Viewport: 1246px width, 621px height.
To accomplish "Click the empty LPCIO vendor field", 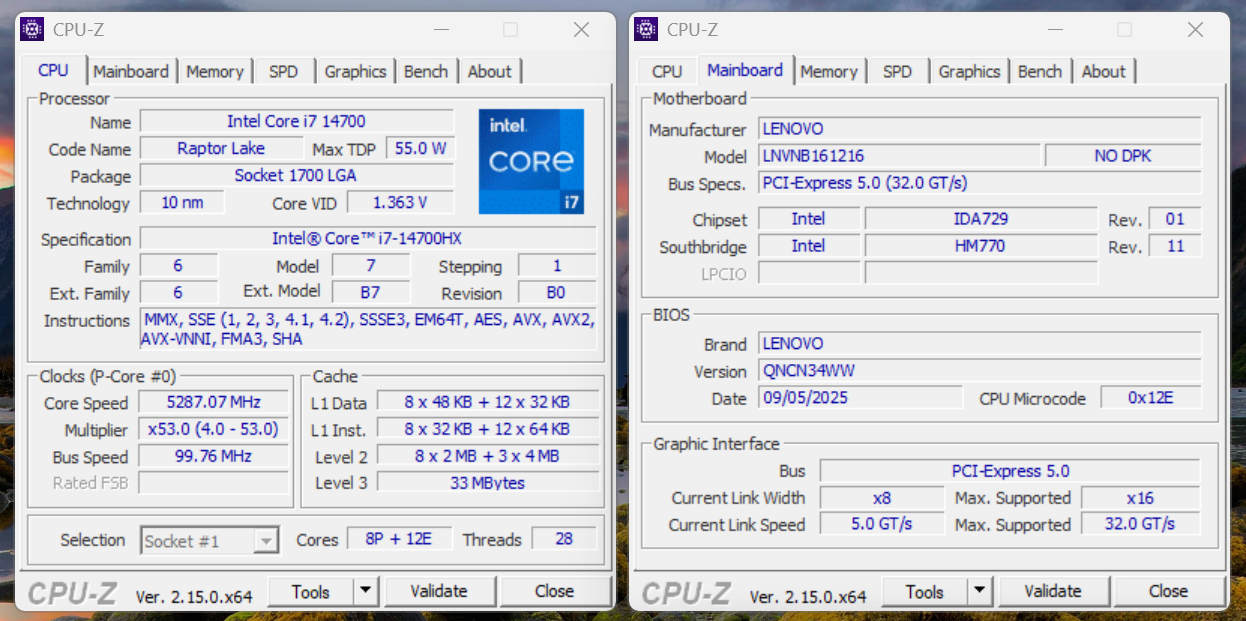I will point(809,272).
